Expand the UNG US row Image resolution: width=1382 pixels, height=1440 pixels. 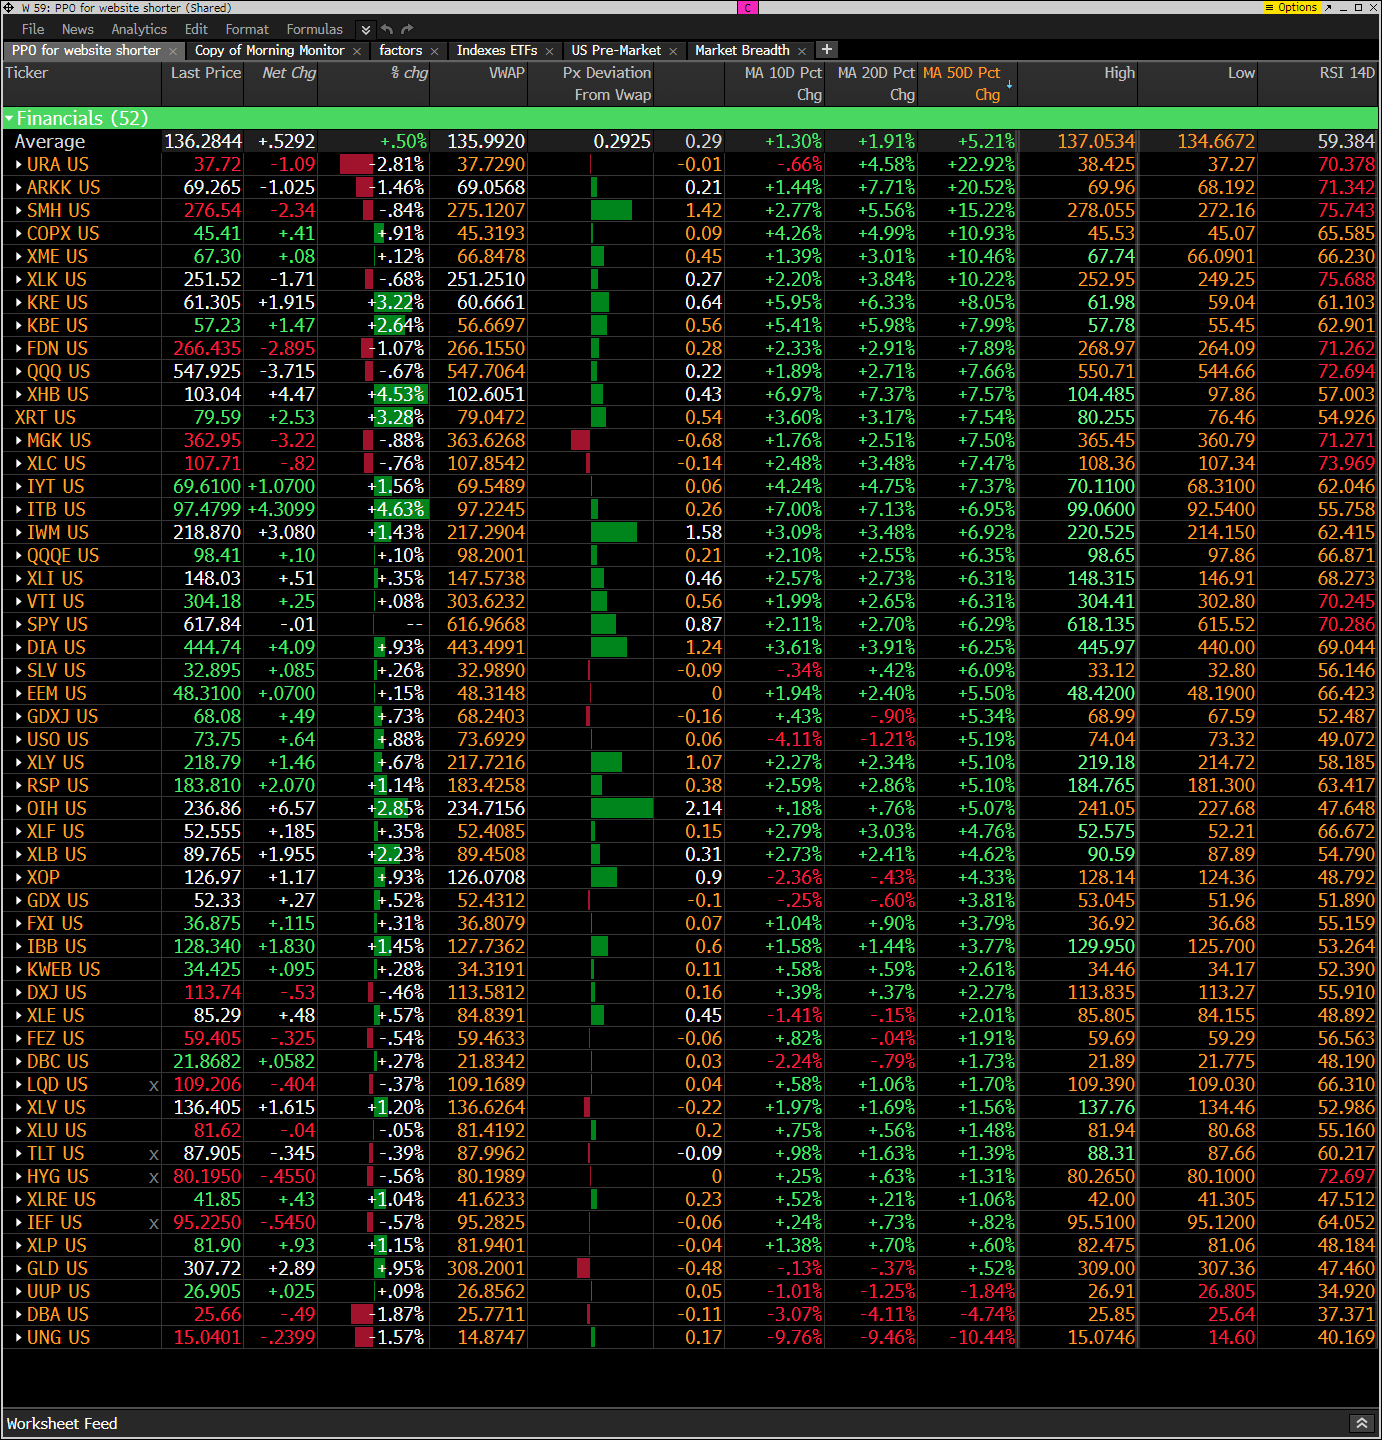click(x=19, y=1337)
